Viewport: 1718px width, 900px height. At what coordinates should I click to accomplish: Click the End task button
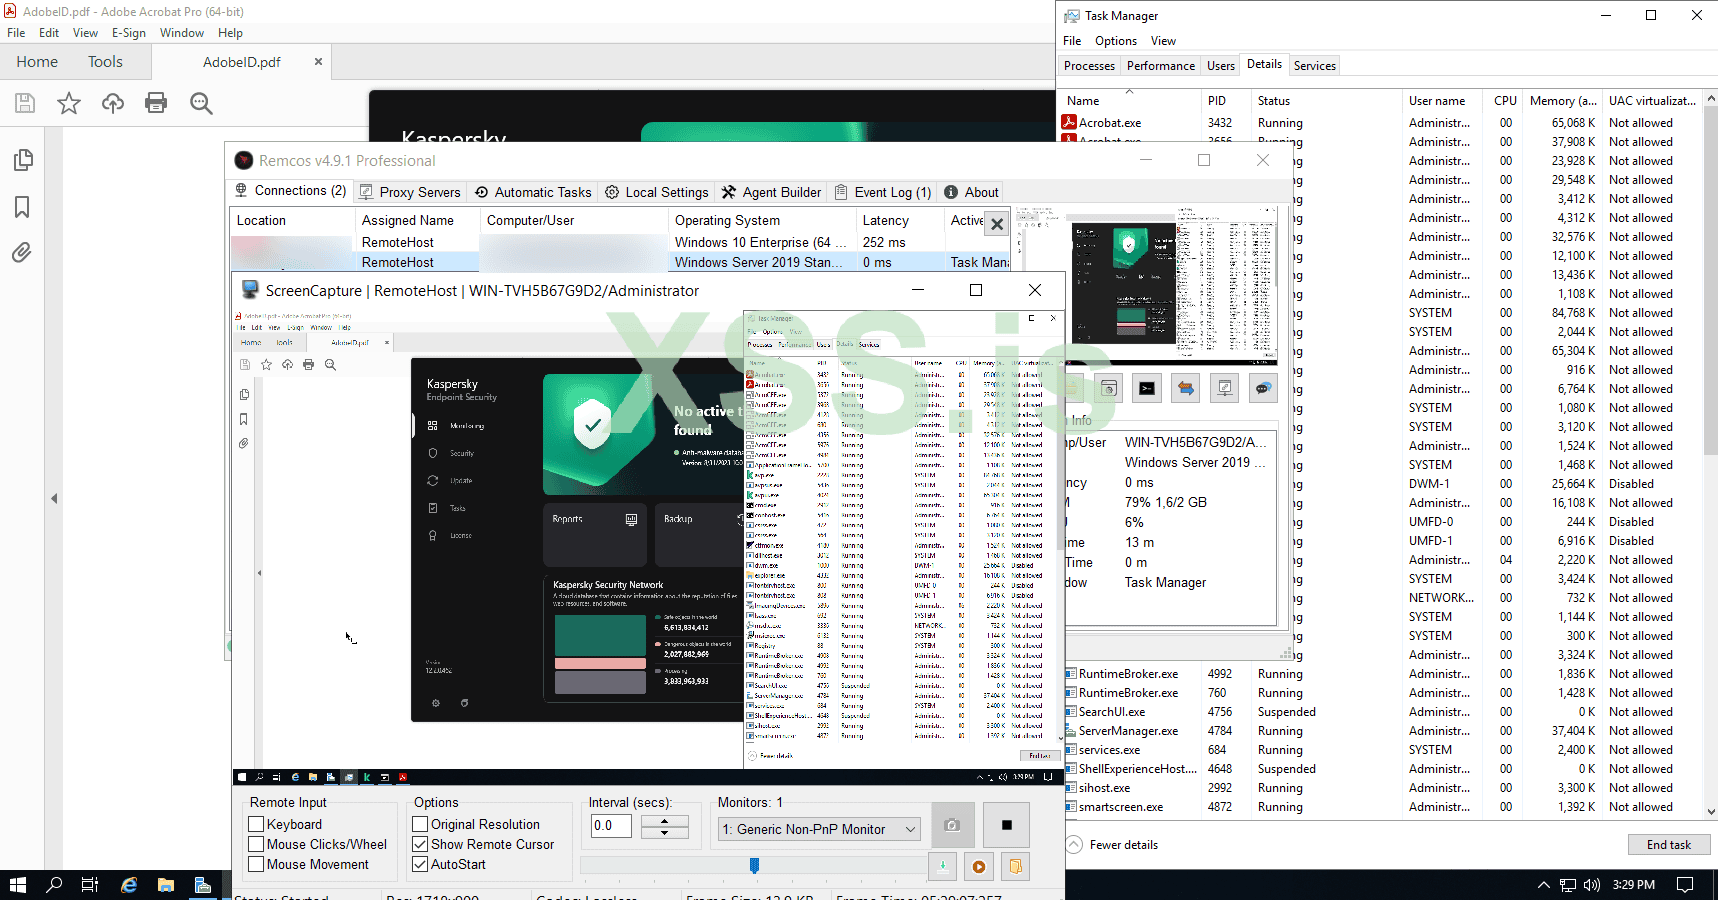coord(1669,845)
